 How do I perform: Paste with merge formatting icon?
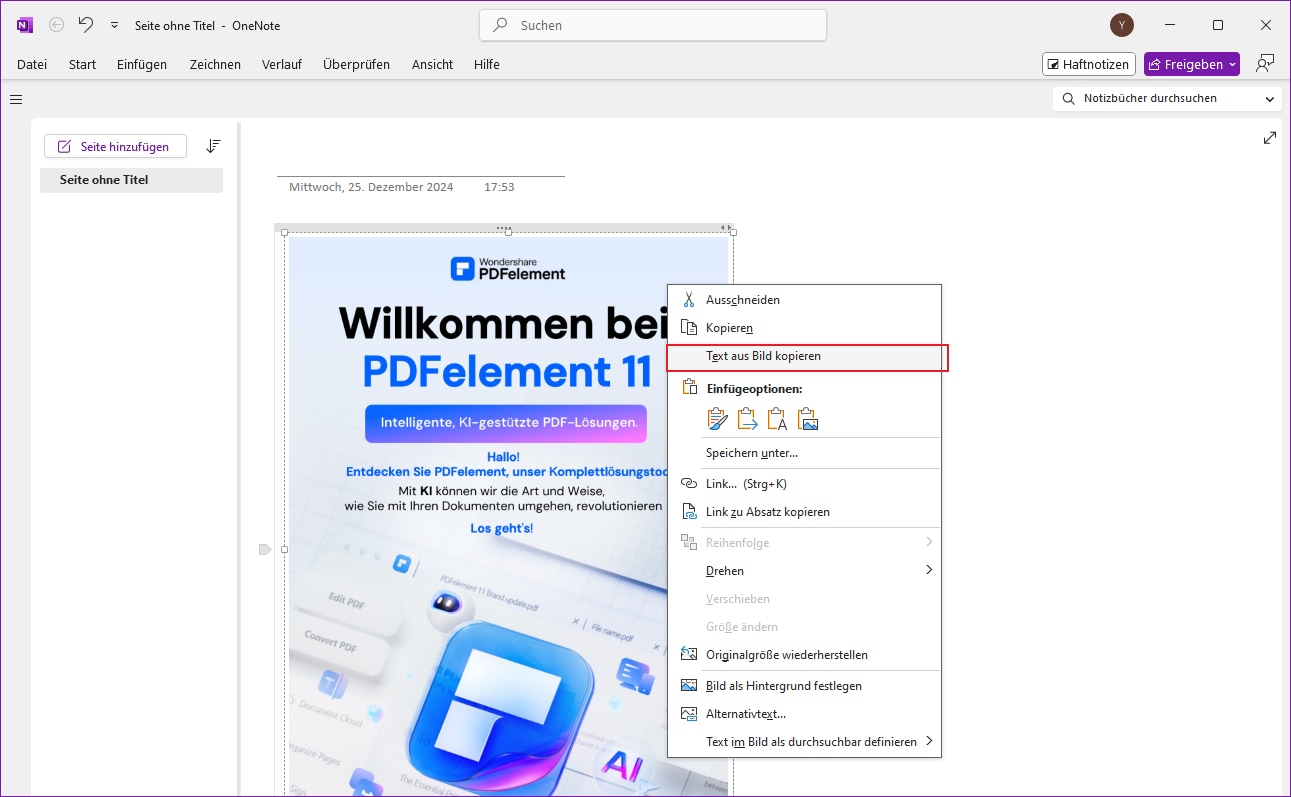pos(747,419)
